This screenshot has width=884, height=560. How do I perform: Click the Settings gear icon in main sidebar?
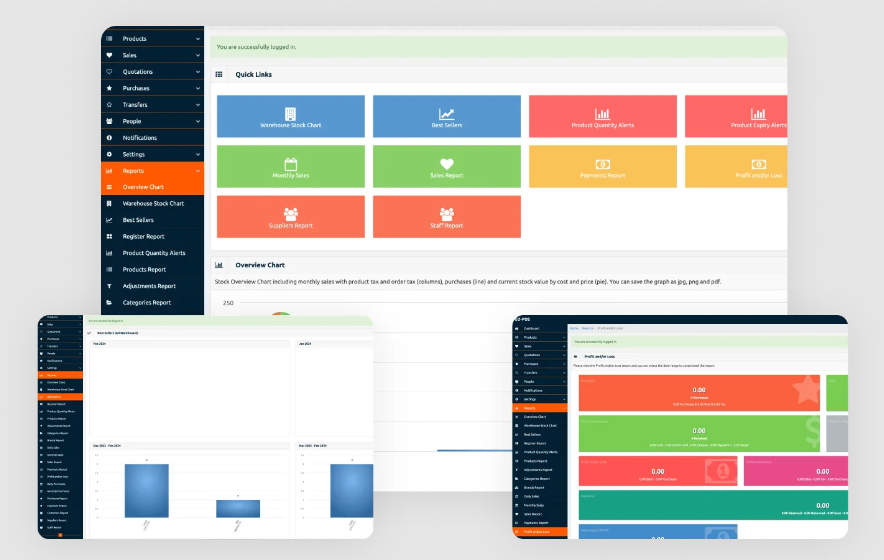click(109, 154)
